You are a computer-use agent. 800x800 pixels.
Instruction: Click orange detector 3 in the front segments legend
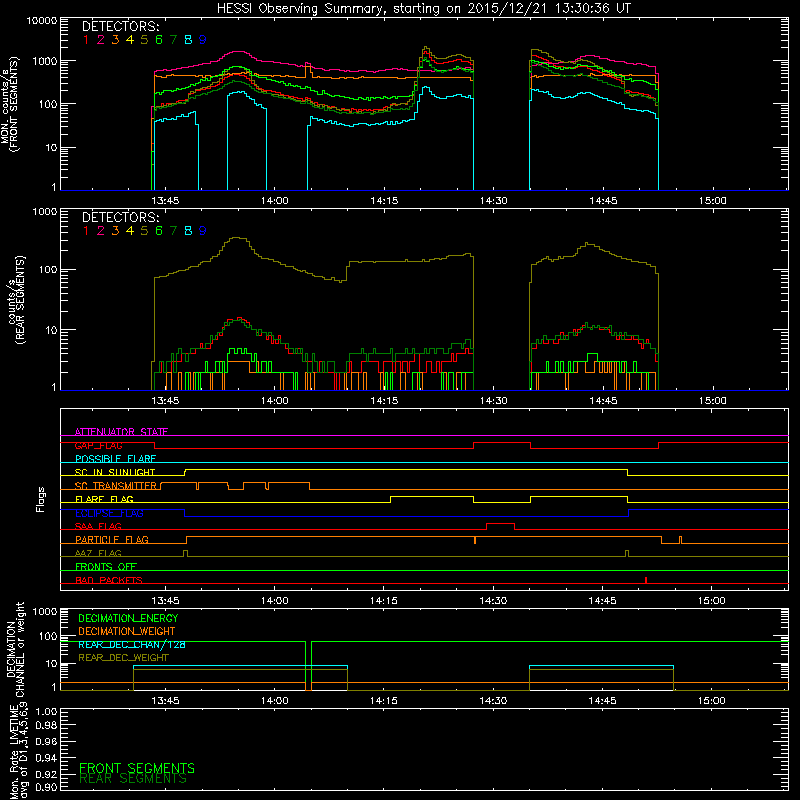point(115,39)
